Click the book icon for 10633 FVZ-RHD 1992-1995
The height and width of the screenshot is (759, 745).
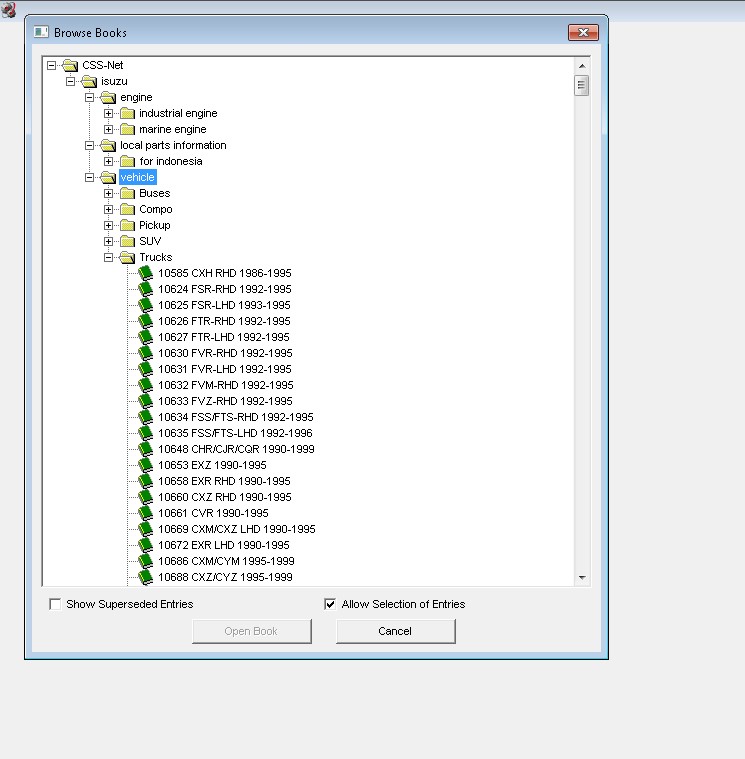tap(145, 401)
